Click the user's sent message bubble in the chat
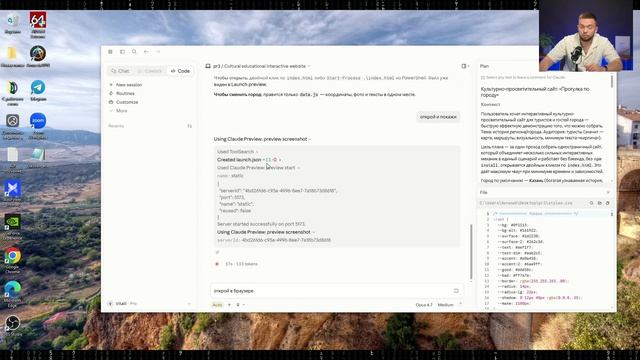The width and height of the screenshot is (640, 360). pyautogui.click(x=438, y=117)
